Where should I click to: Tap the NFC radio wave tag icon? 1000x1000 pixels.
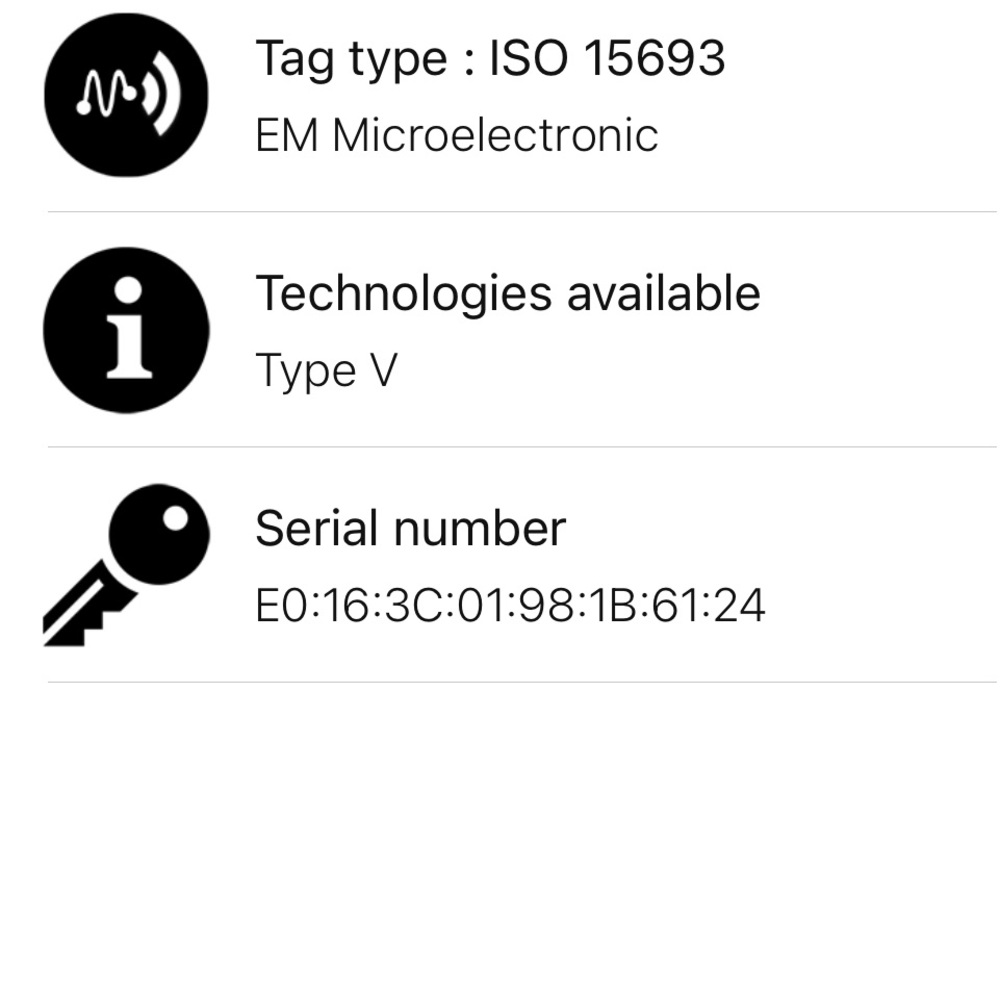126,94
